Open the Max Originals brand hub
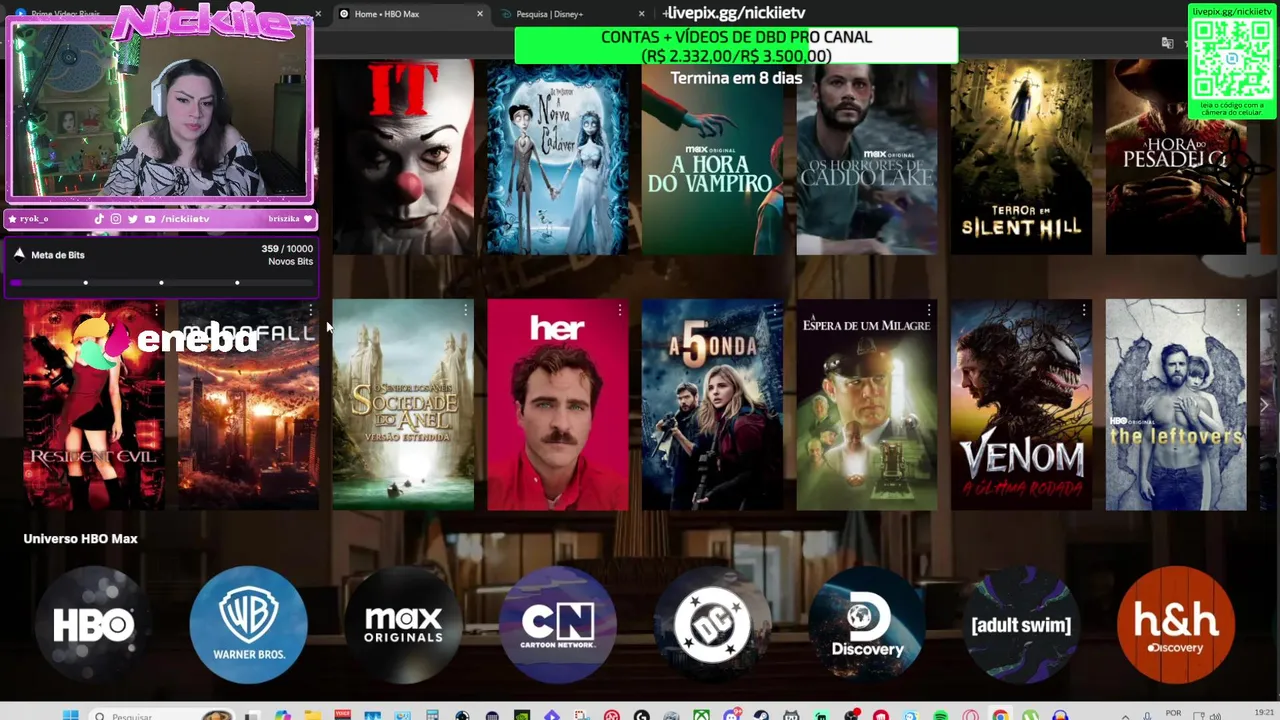The image size is (1280, 720). click(x=403, y=625)
